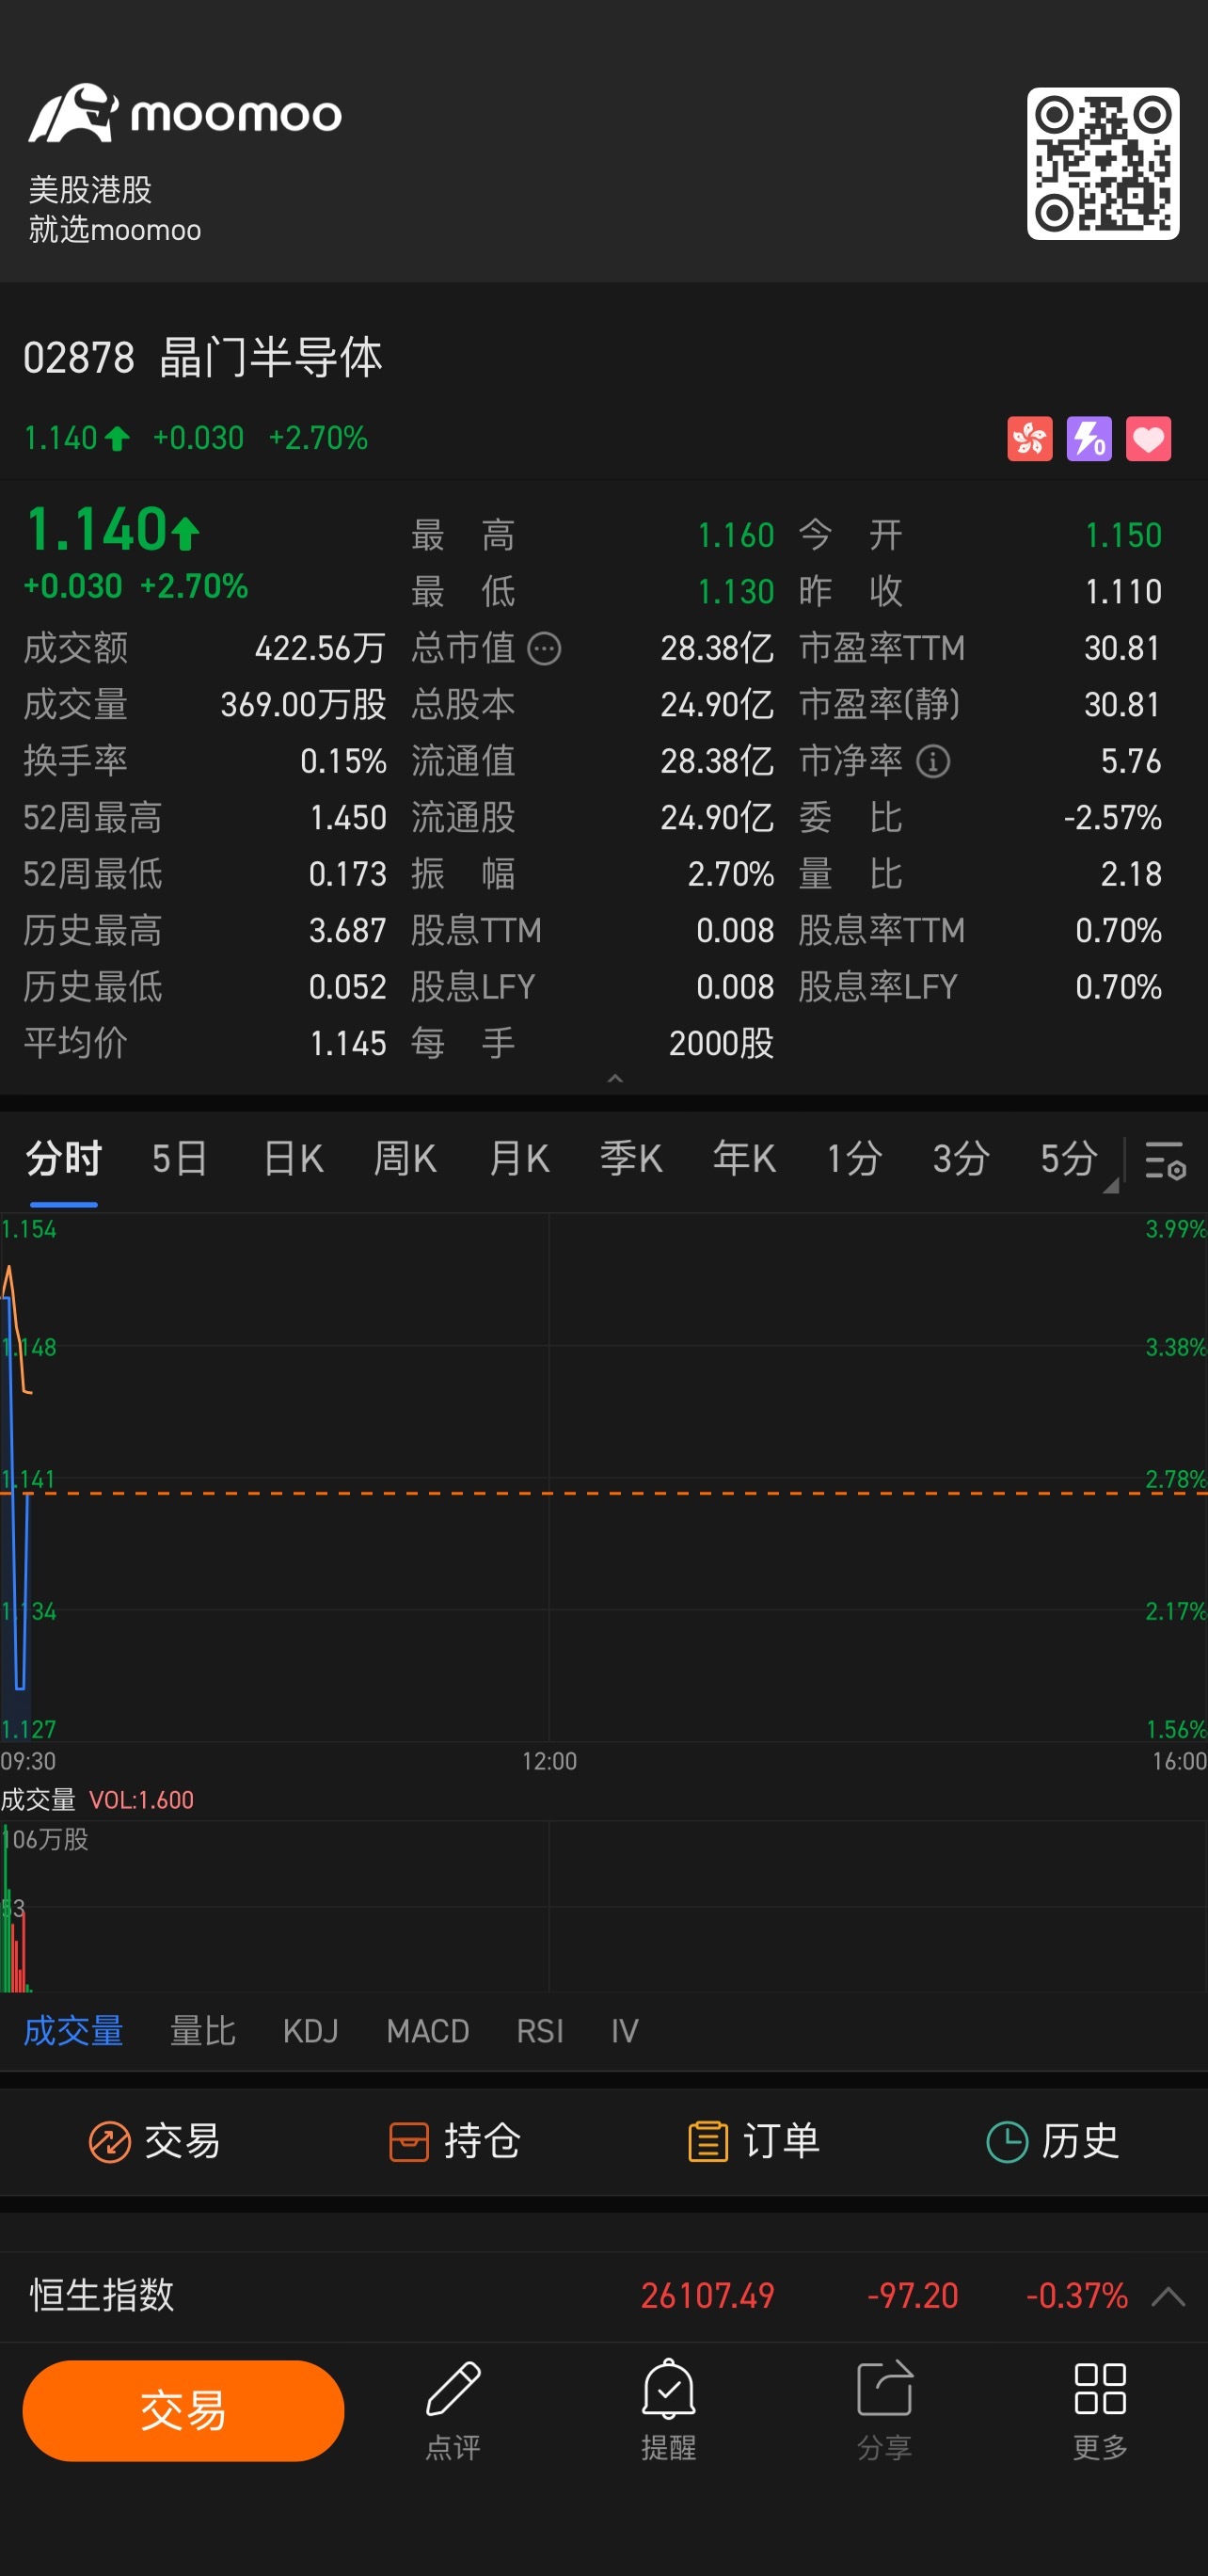Open the 历史 history shortcut

coord(1053,2142)
